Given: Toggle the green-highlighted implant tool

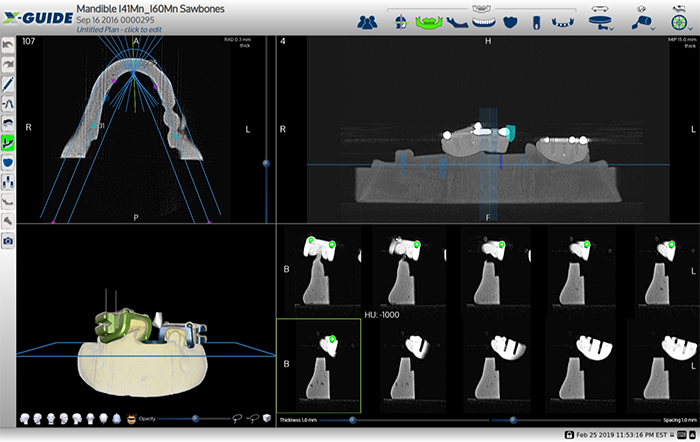Looking at the screenshot, I should coord(9,141).
